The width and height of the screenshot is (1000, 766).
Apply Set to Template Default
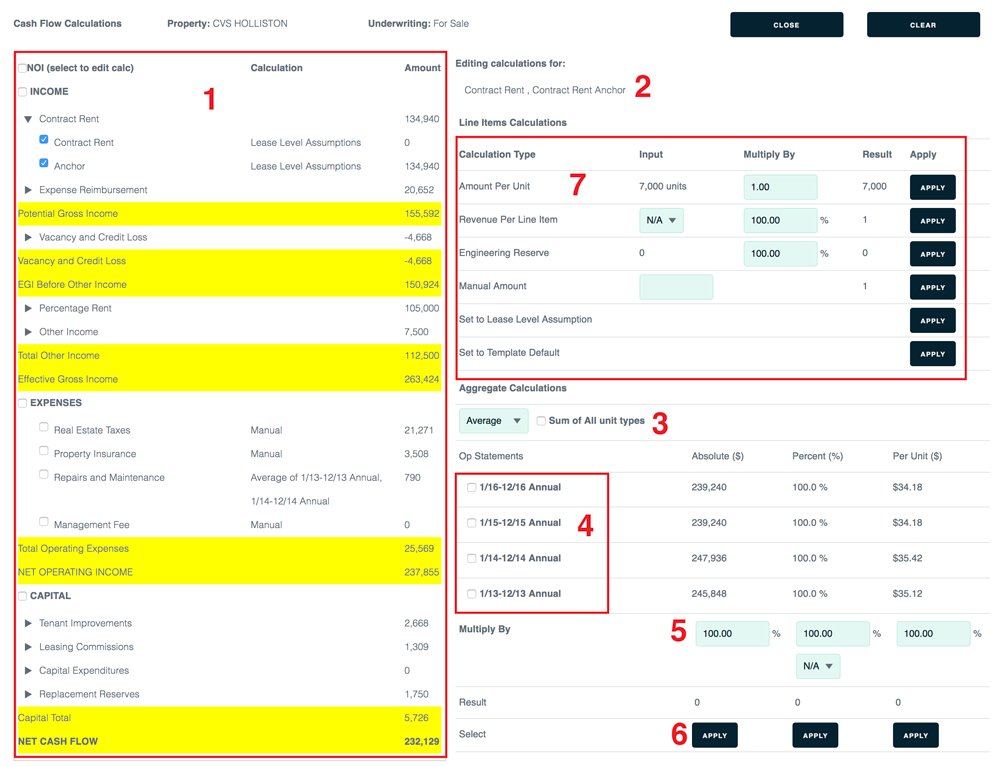click(x=932, y=353)
